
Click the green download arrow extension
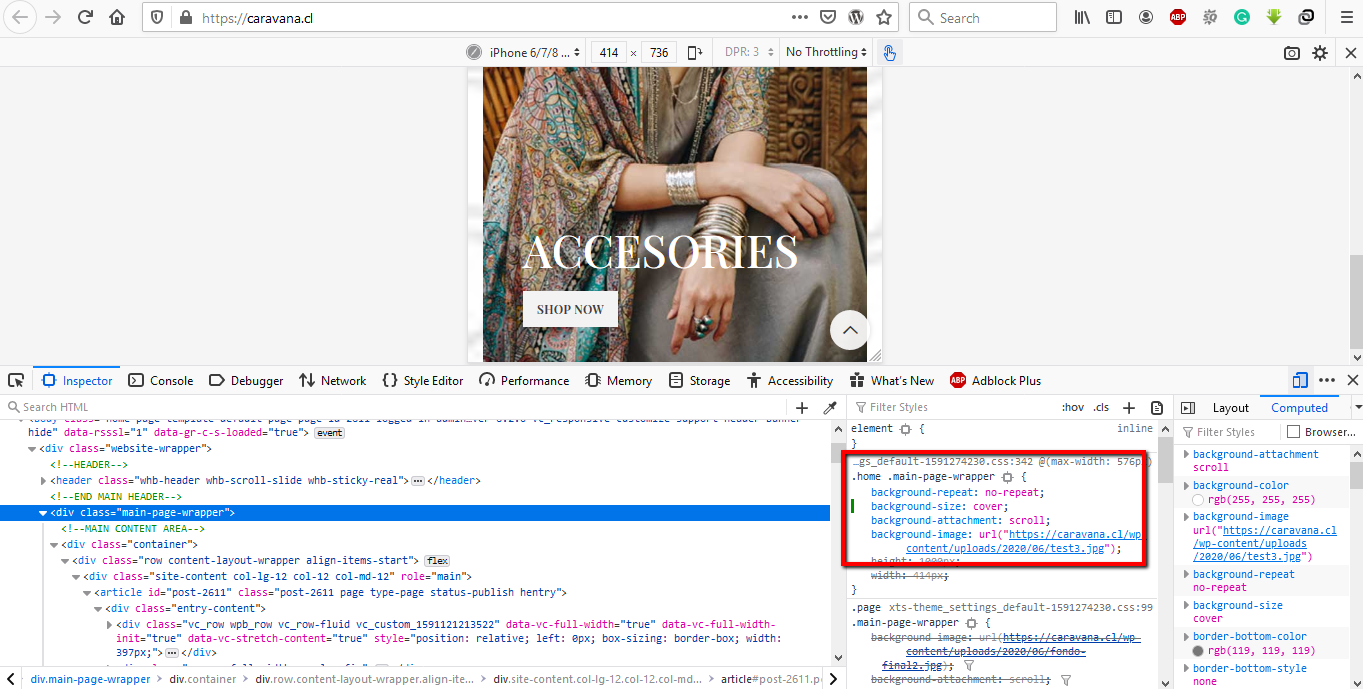click(x=1274, y=17)
